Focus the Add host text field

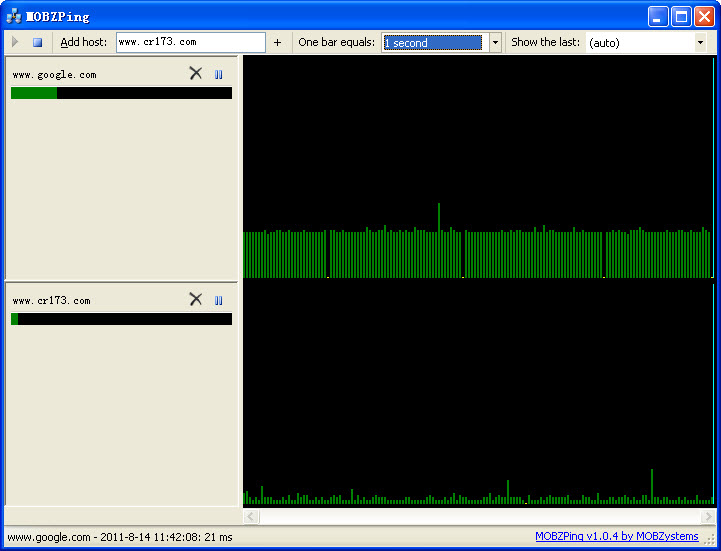click(x=190, y=42)
